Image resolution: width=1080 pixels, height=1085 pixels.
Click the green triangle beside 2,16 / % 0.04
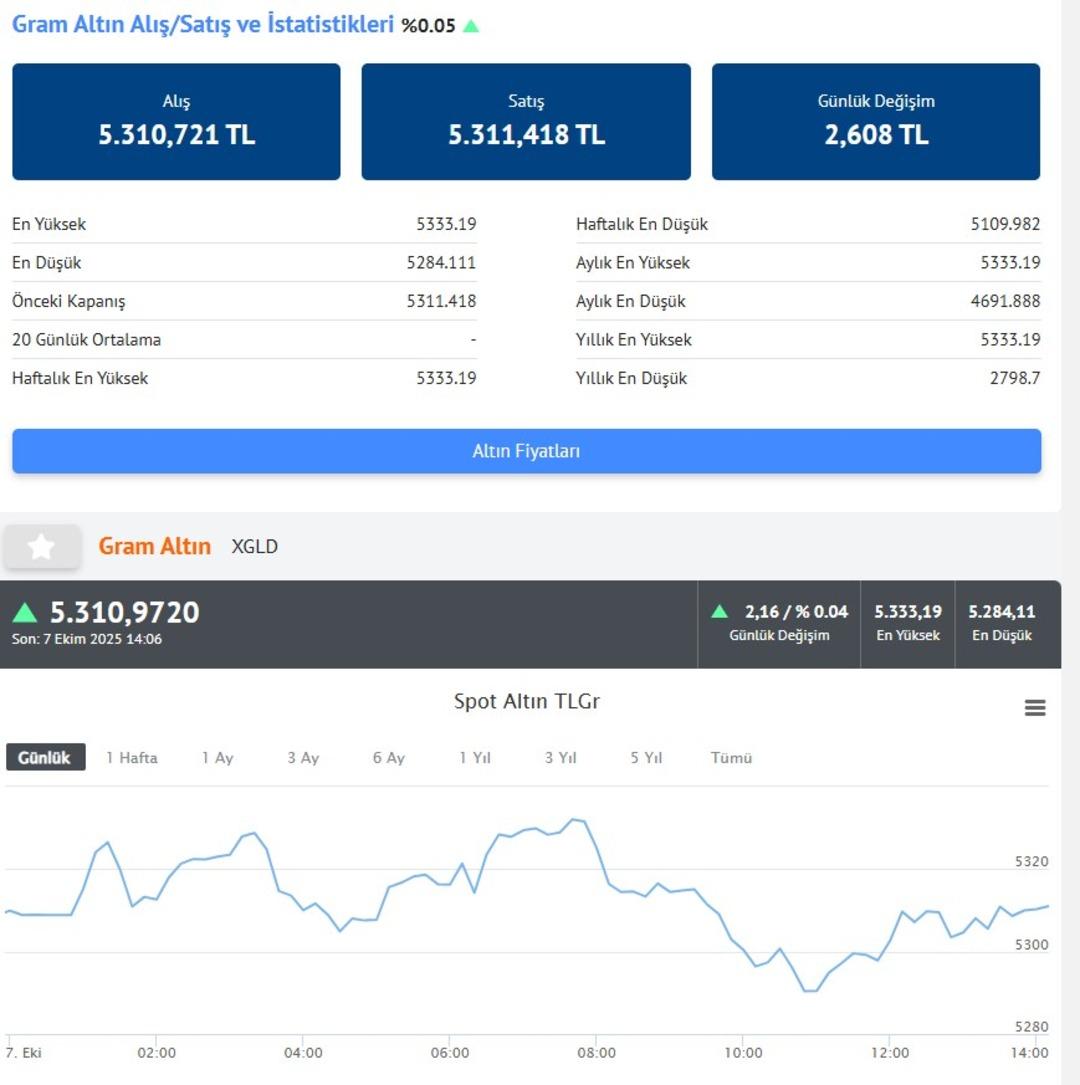click(x=719, y=611)
